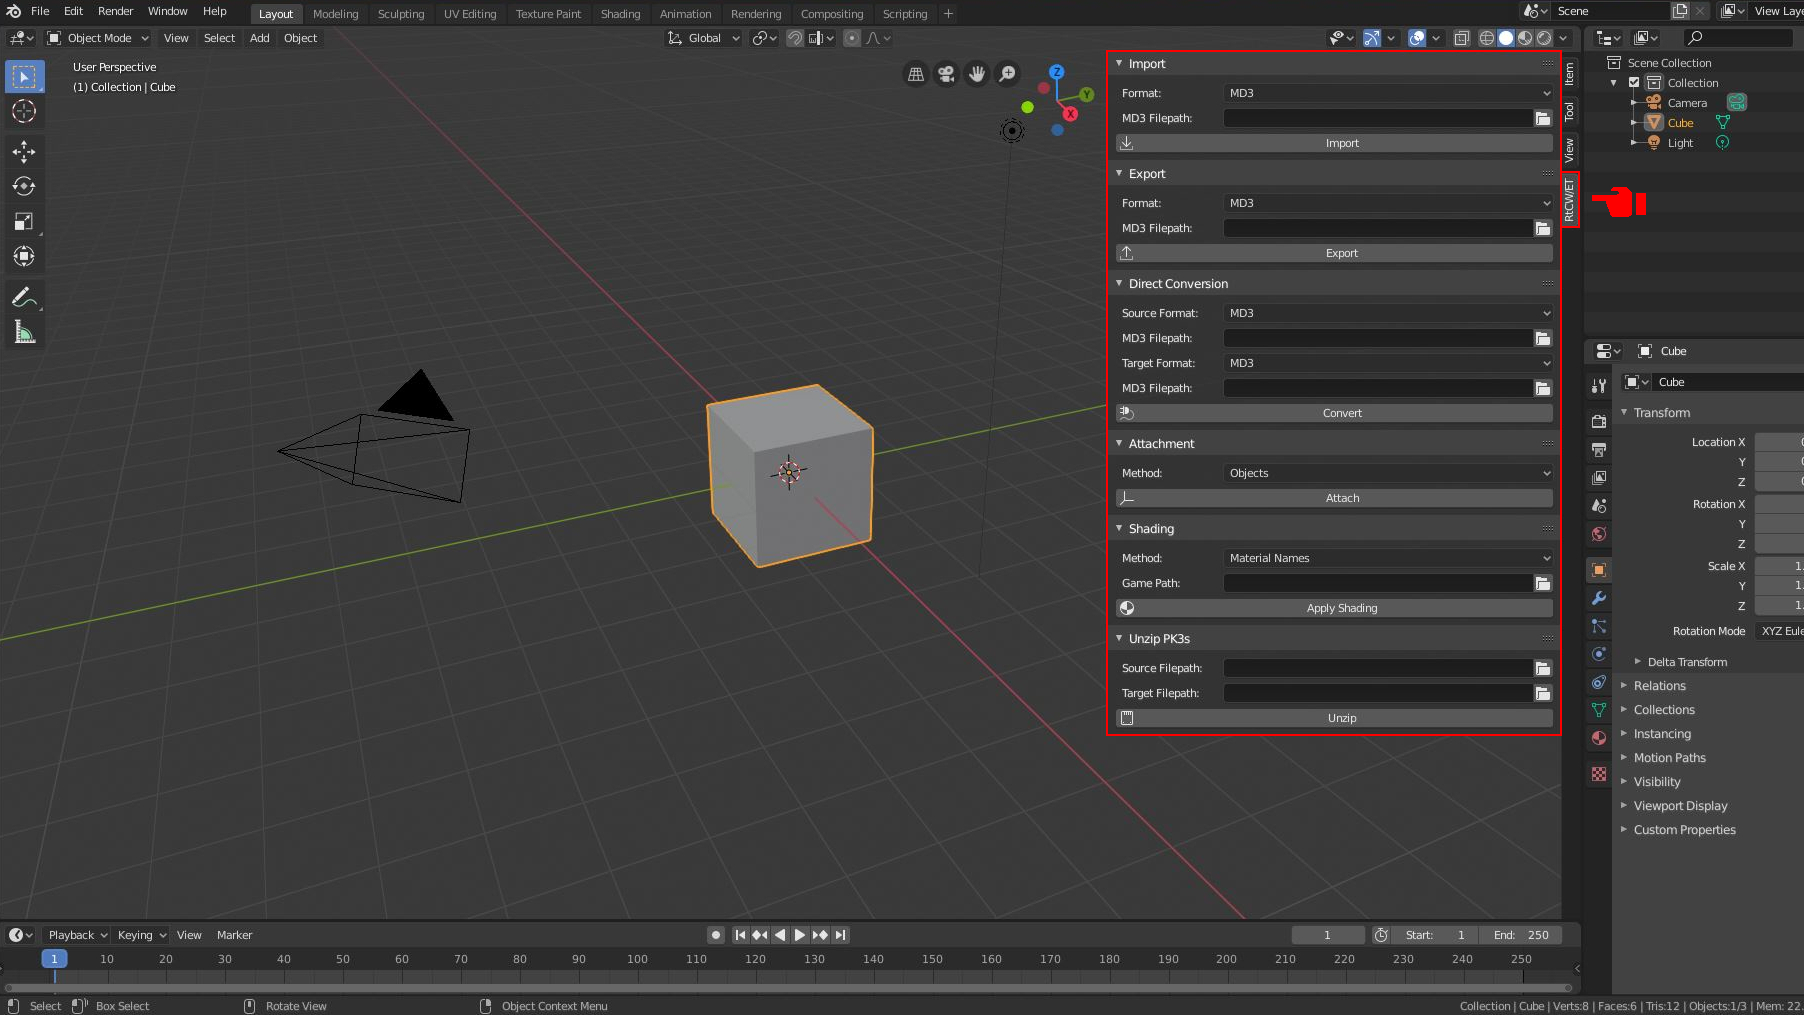Toggle snapping magnet in viewport header
This screenshot has height=1015, width=1804.
click(x=794, y=38)
